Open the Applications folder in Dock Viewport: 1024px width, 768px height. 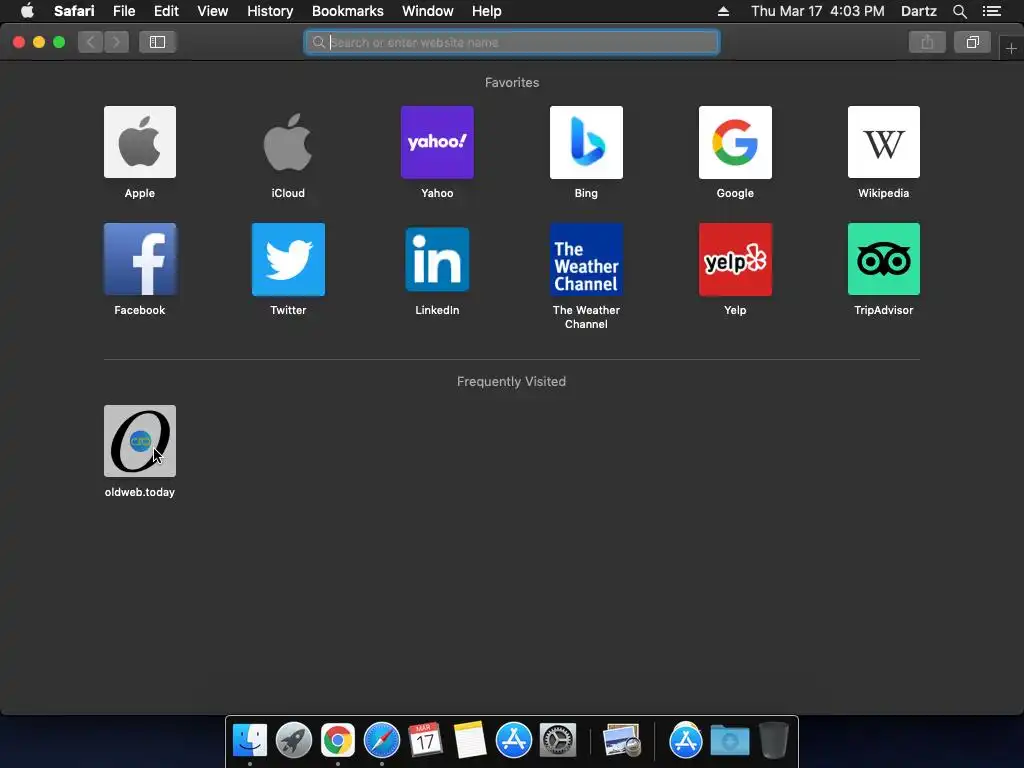(686, 740)
